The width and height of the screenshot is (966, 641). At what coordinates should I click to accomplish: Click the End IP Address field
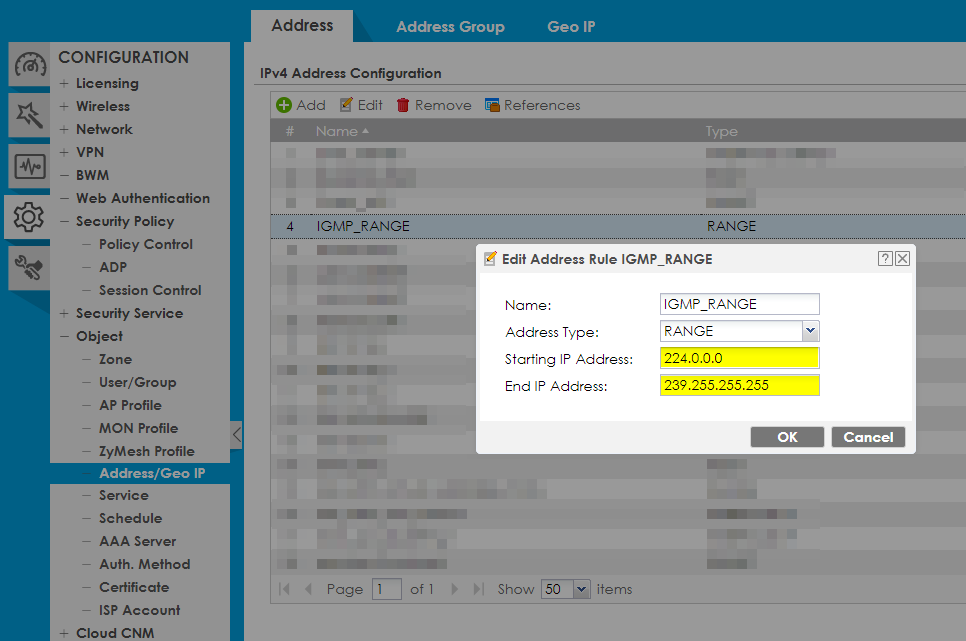pyautogui.click(x=739, y=385)
